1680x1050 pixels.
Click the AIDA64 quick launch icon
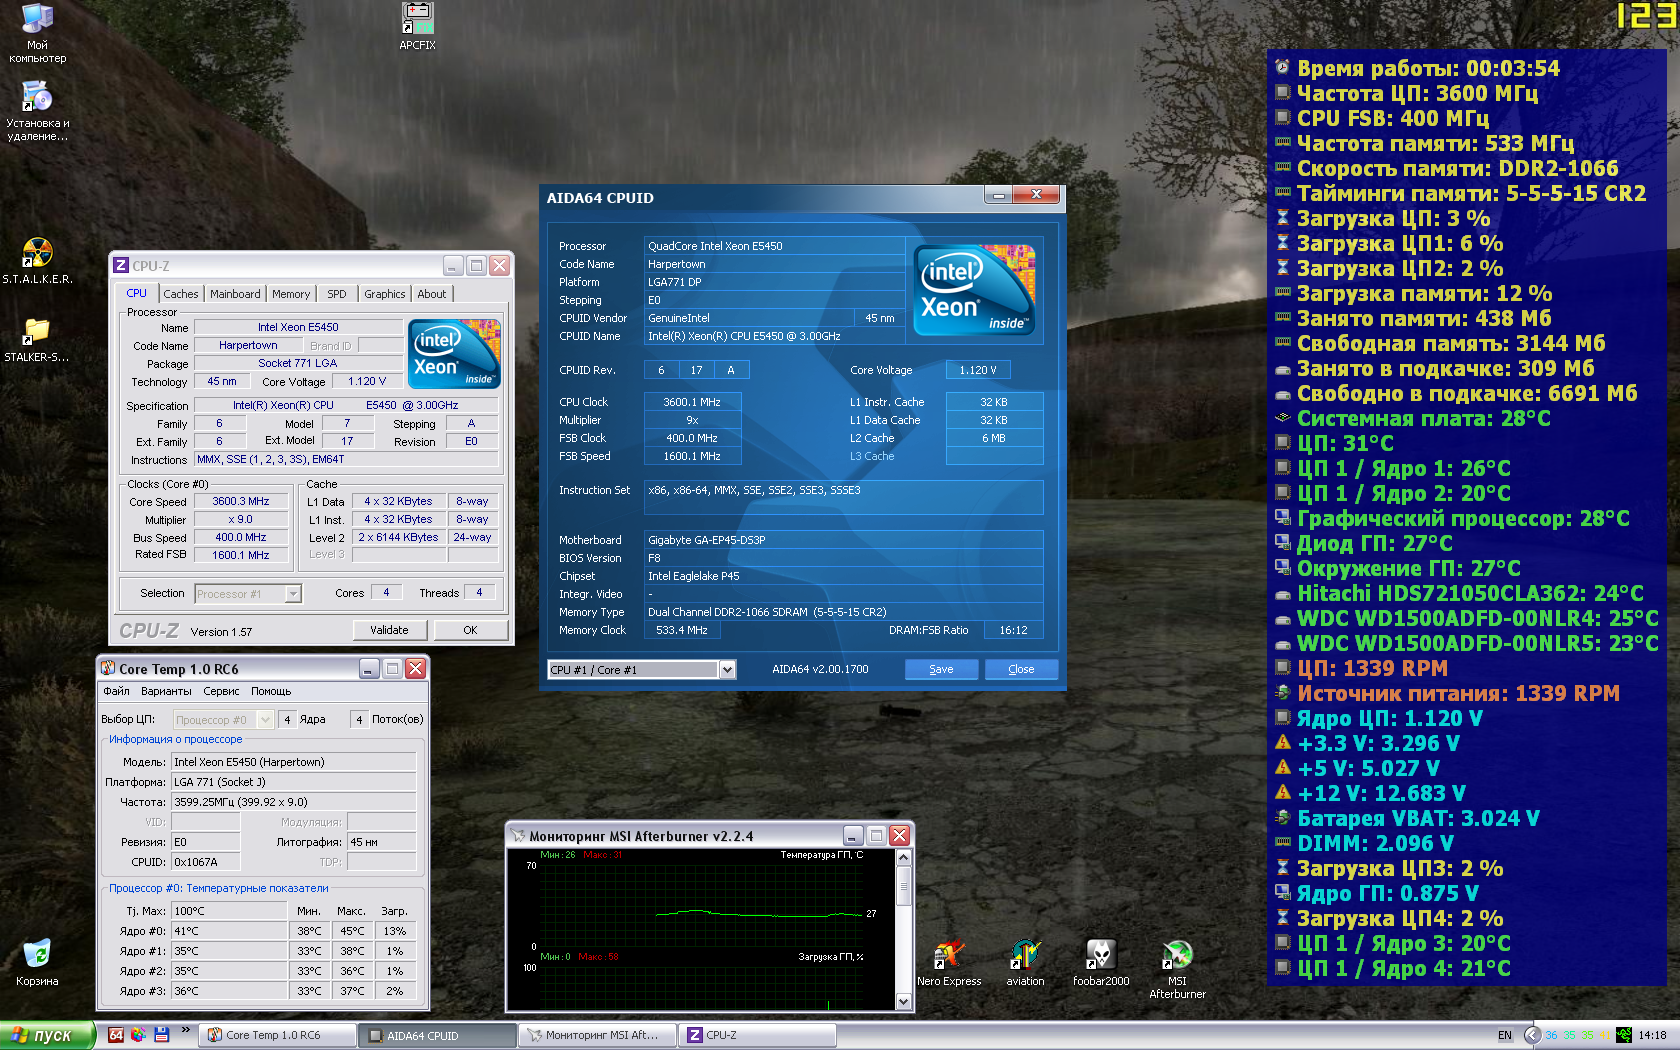(x=116, y=1035)
